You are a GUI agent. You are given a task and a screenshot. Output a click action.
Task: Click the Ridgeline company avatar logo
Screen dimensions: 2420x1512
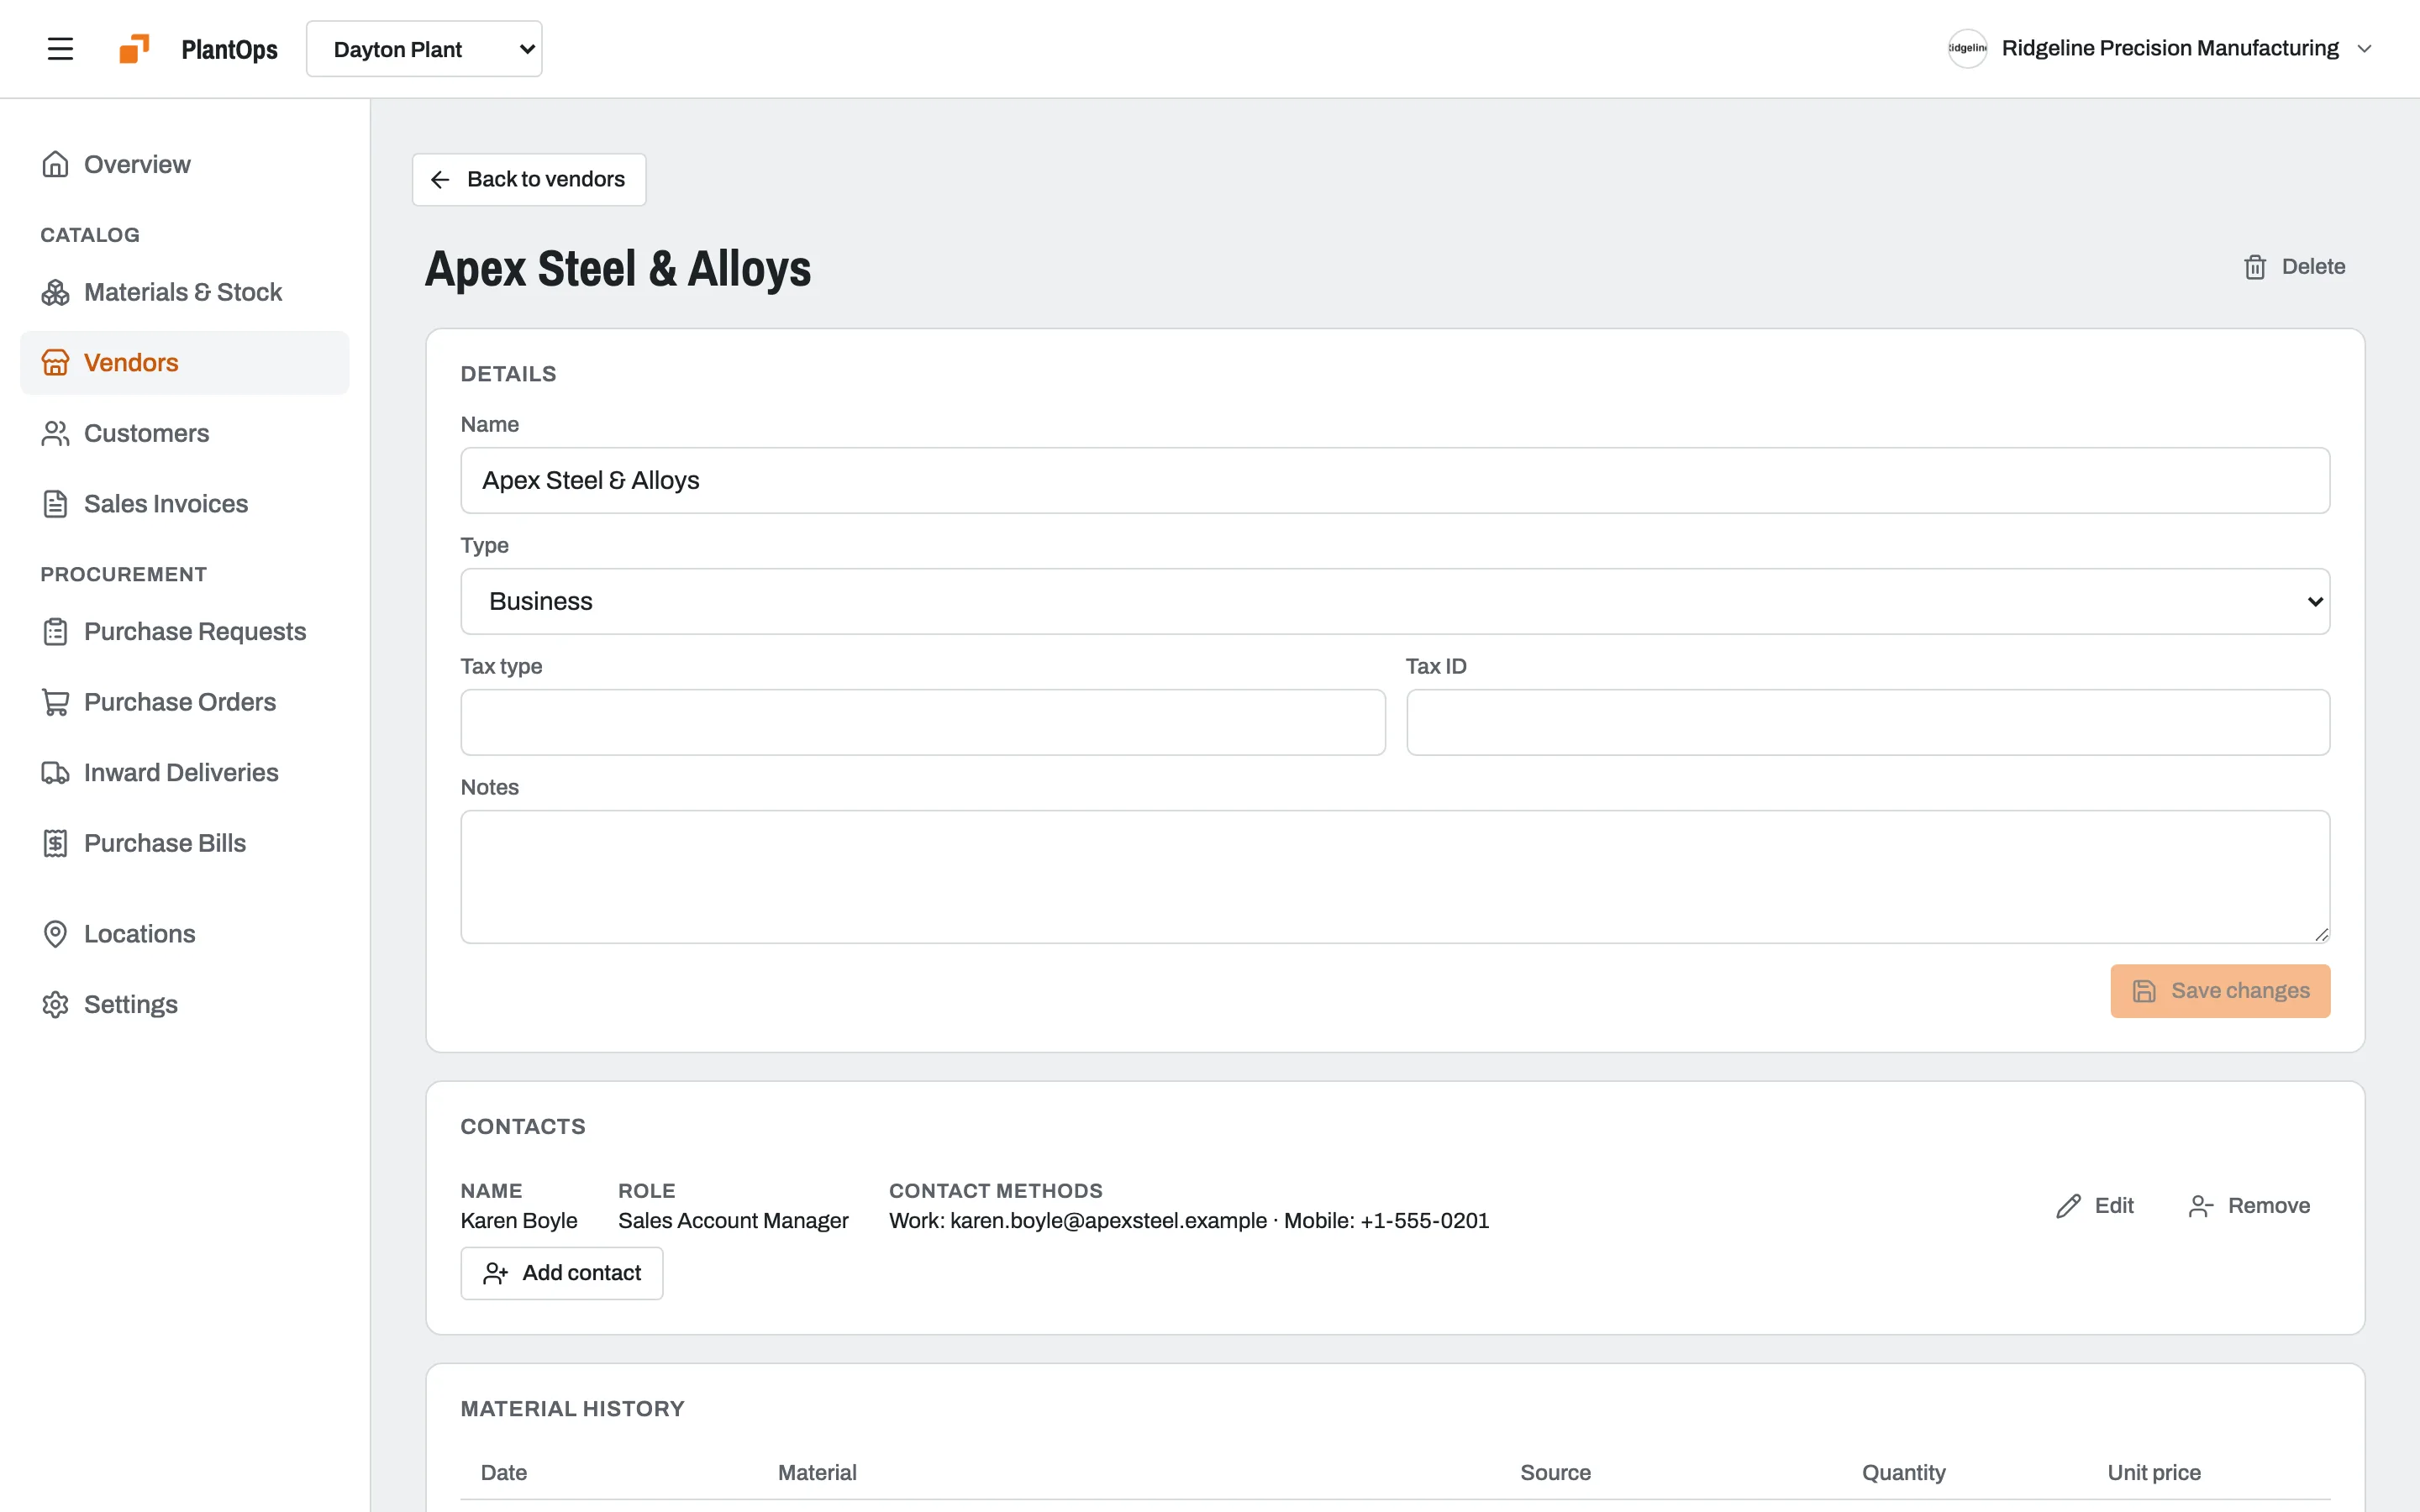1967,48
